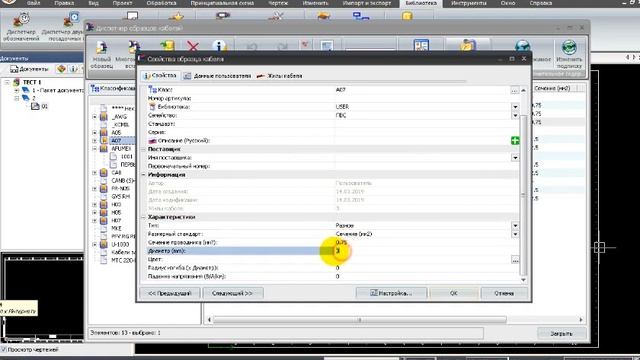
Task: Open the Обработка menu
Action: [161, 3]
